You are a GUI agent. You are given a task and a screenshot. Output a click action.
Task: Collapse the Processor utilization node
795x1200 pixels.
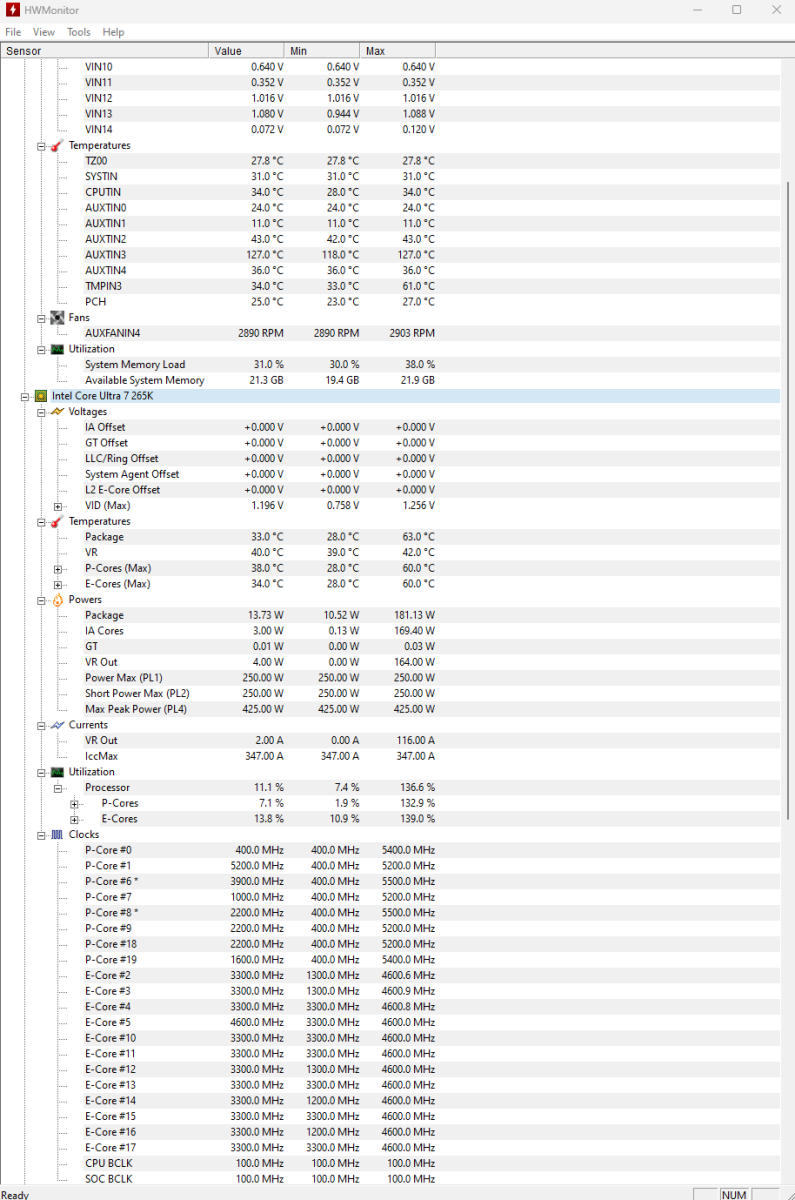58,788
